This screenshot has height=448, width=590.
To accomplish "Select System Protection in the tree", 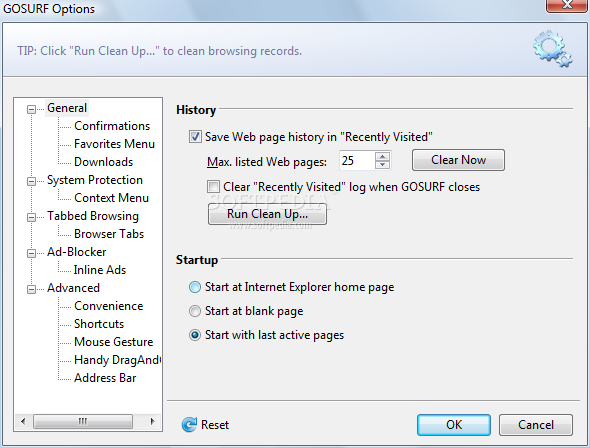I will (95, 180).
